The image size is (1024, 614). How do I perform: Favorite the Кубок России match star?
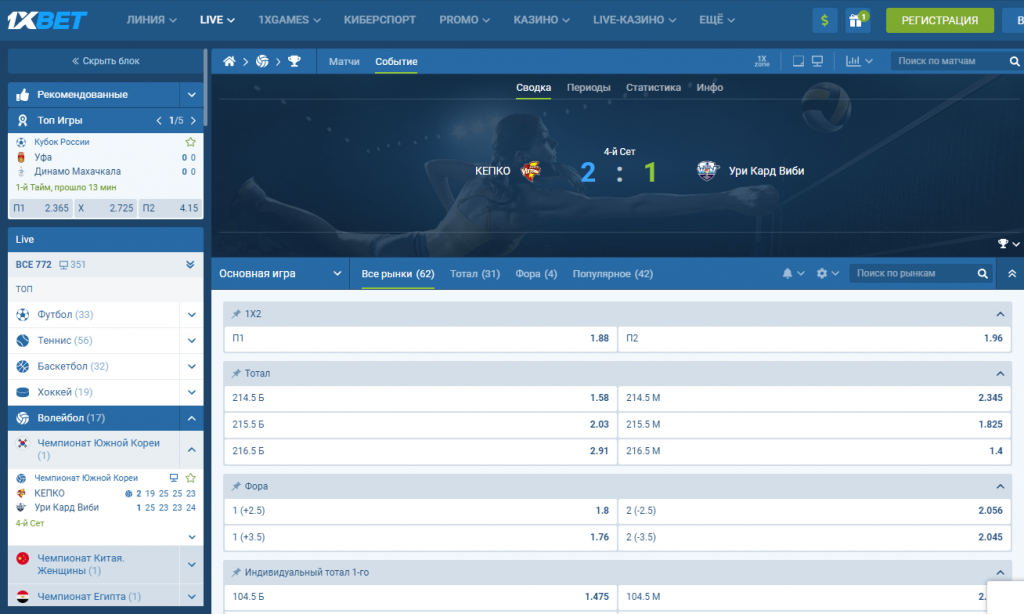[190, 142]
